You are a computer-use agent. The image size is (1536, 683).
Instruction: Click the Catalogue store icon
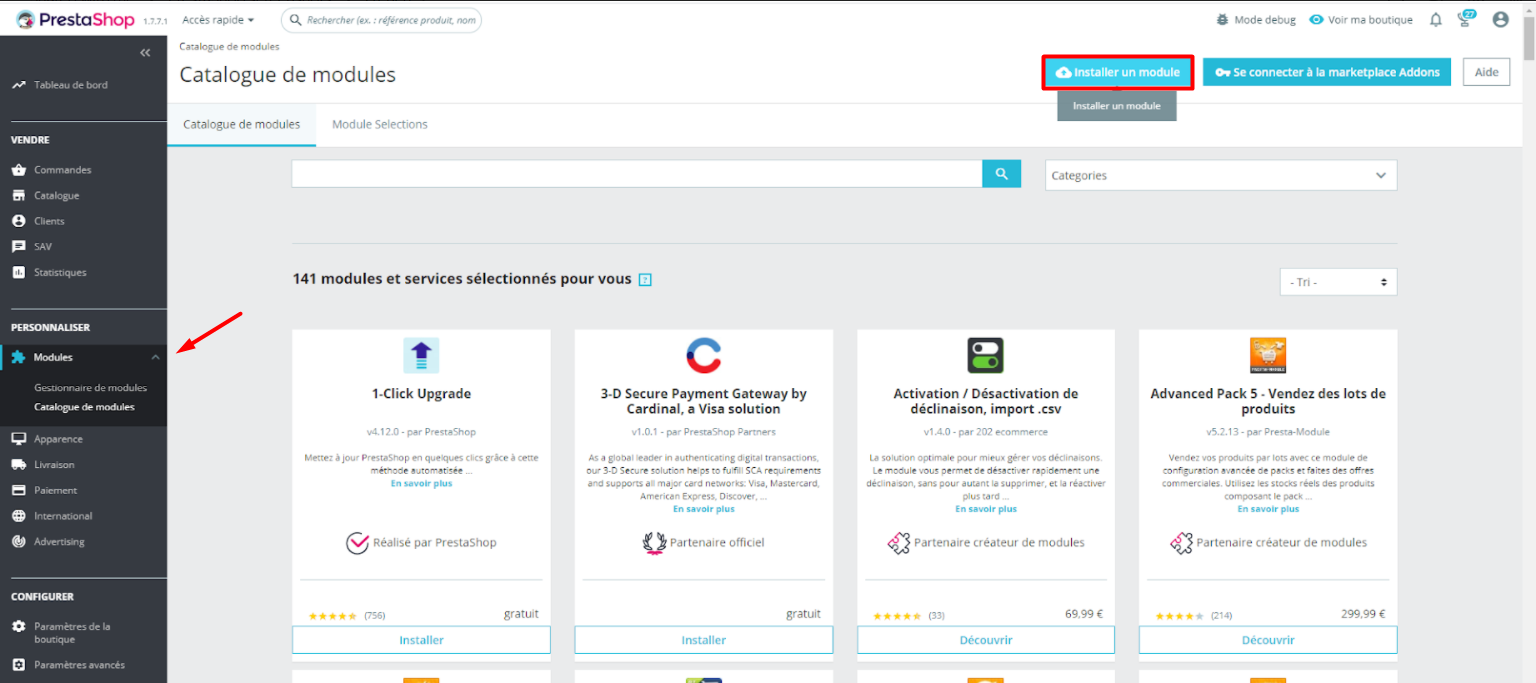[x=18, y=196]
